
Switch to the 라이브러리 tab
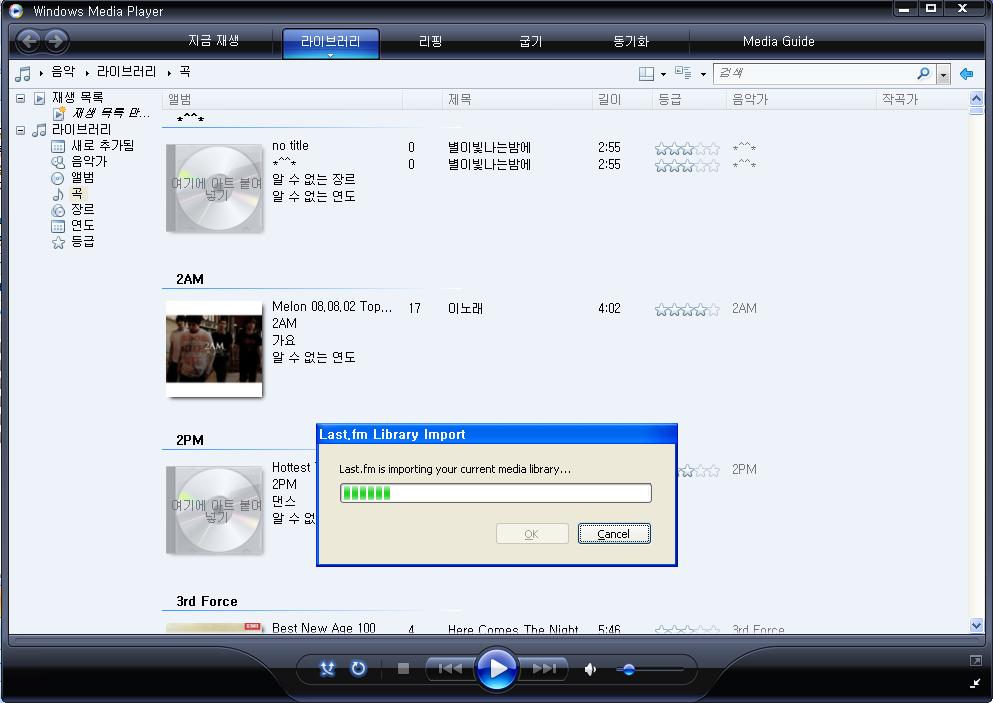(x=331, y=42)
